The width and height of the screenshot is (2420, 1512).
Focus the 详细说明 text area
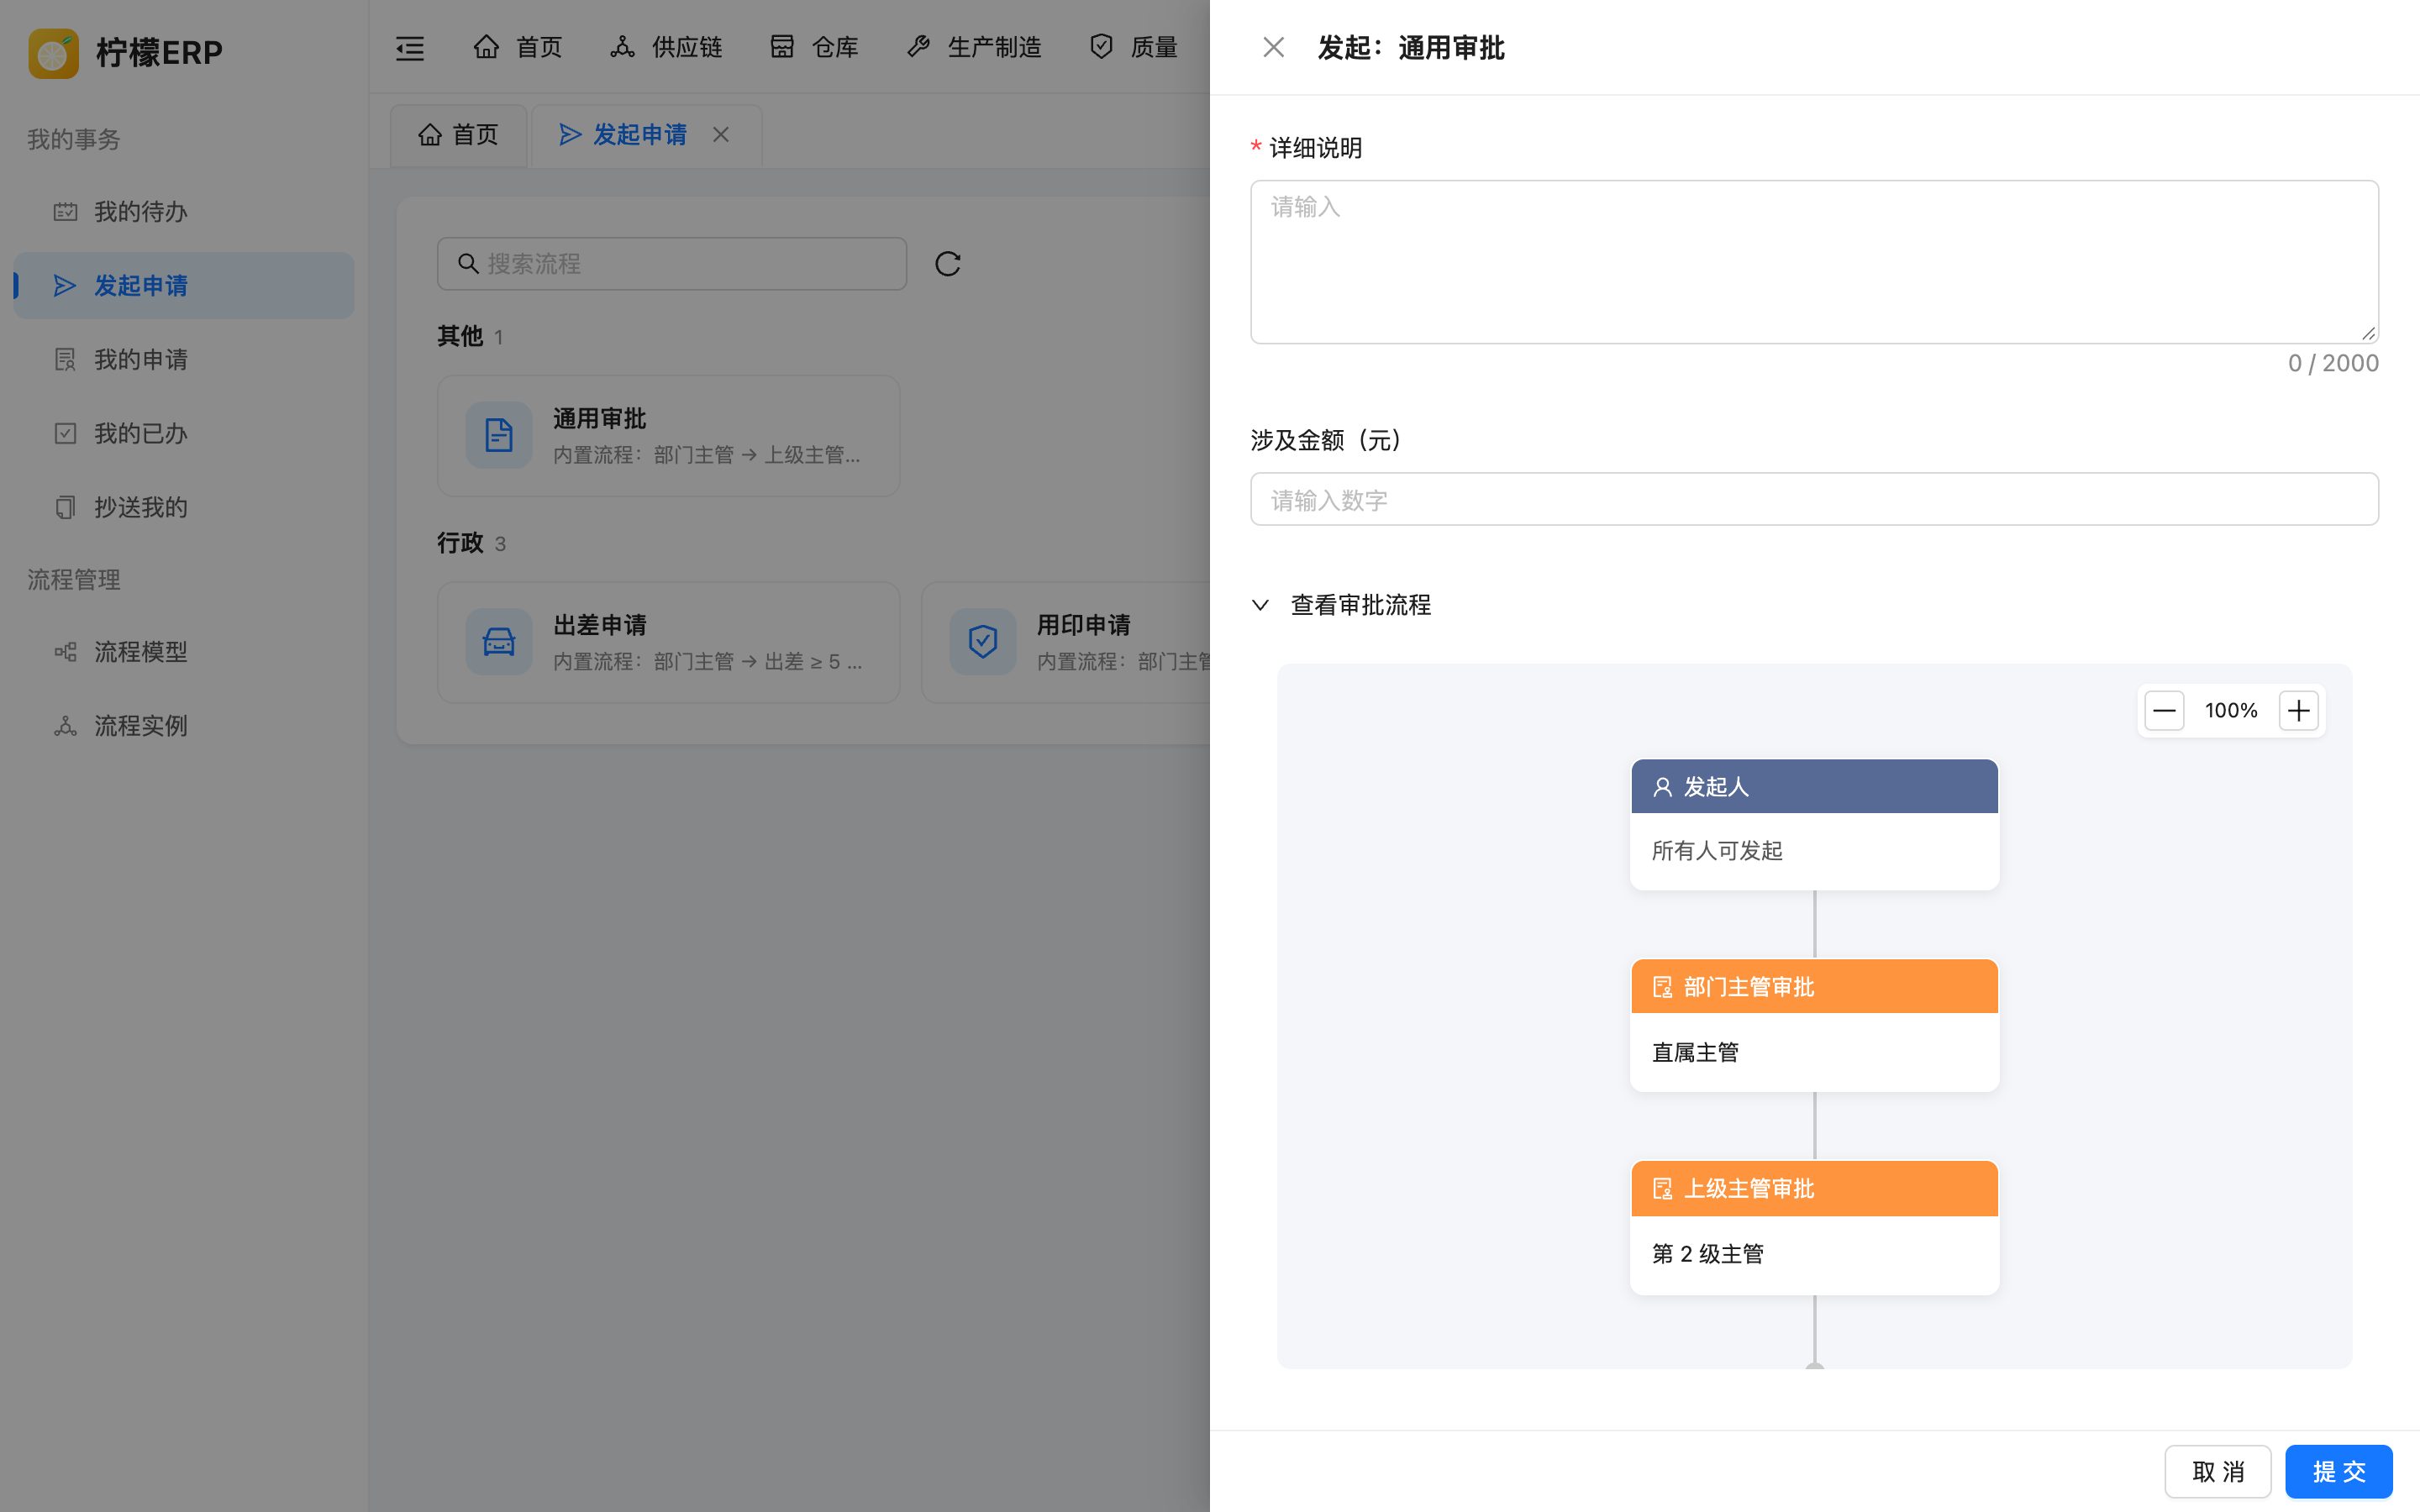pos(1814,262)
